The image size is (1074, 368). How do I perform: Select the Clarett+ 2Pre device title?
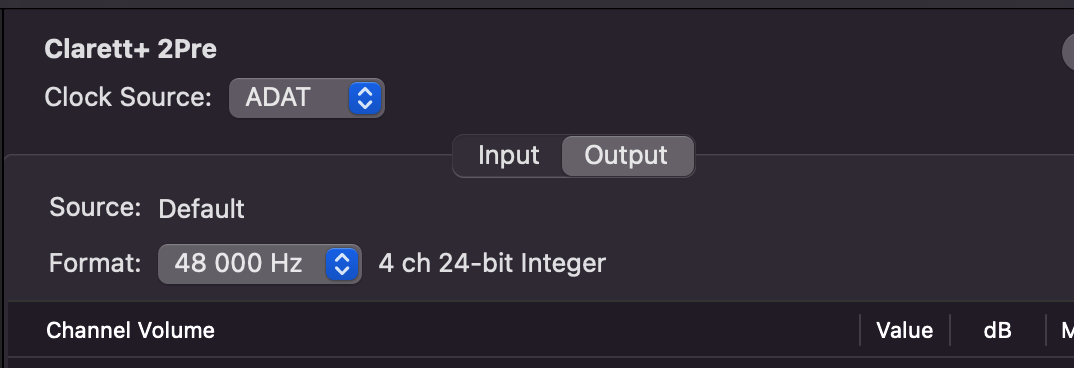click(x=130, y=49)
